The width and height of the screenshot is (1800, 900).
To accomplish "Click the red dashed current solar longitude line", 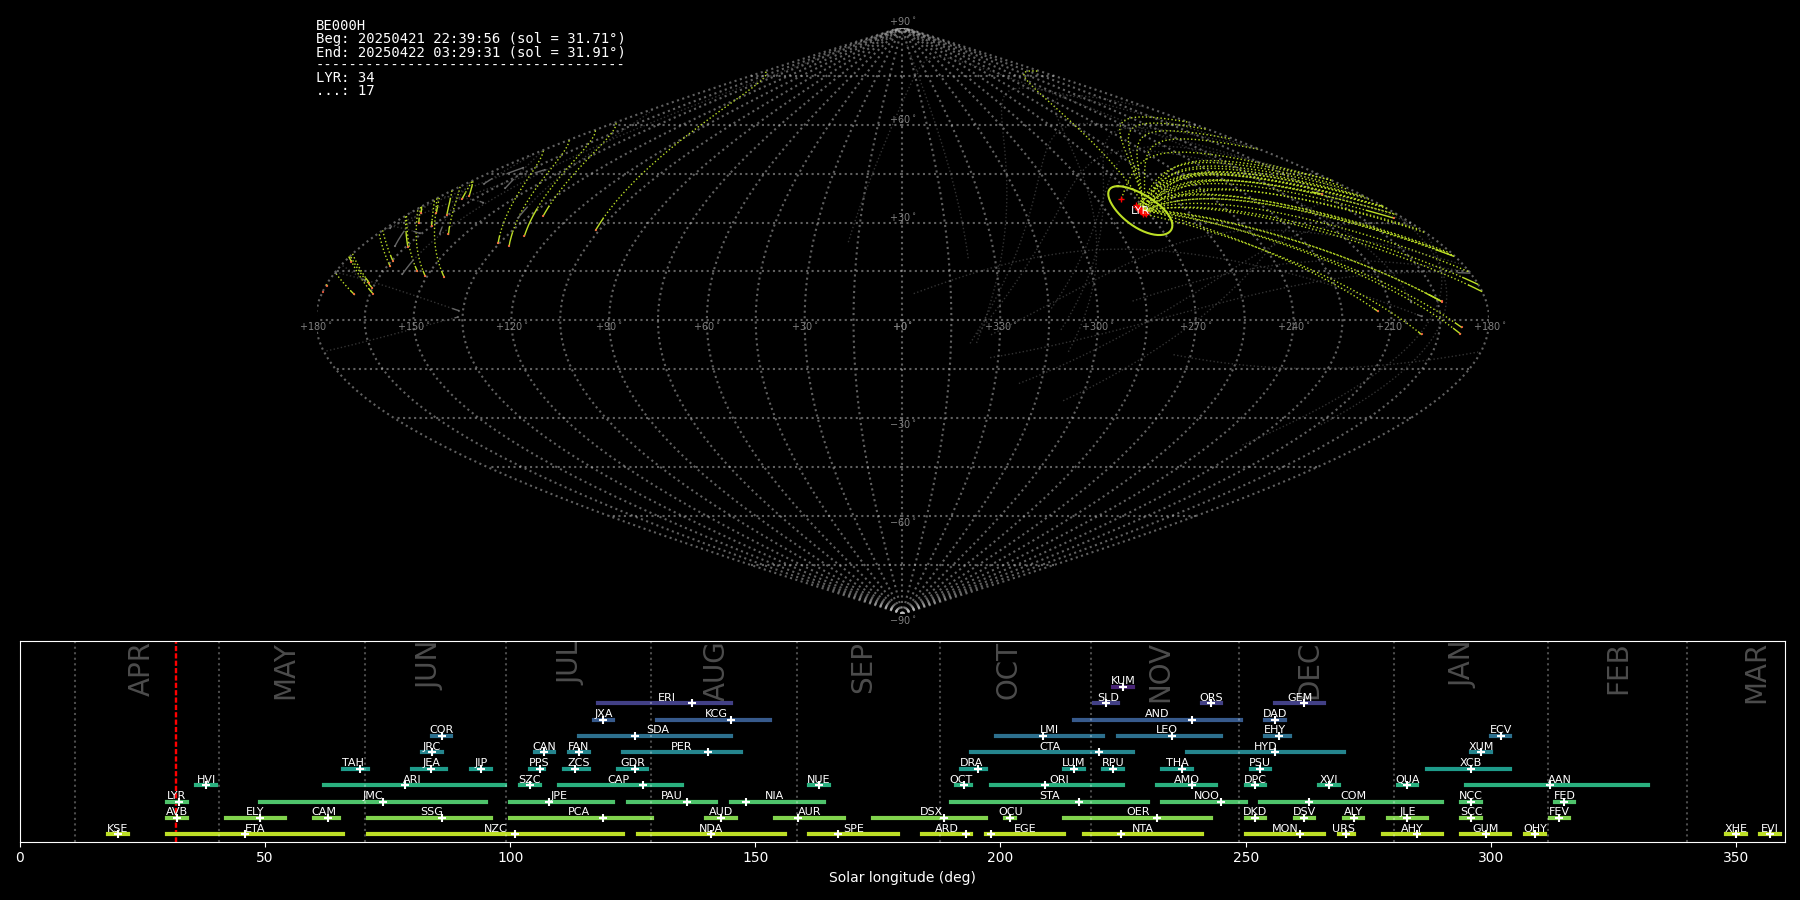I will 176,740.
